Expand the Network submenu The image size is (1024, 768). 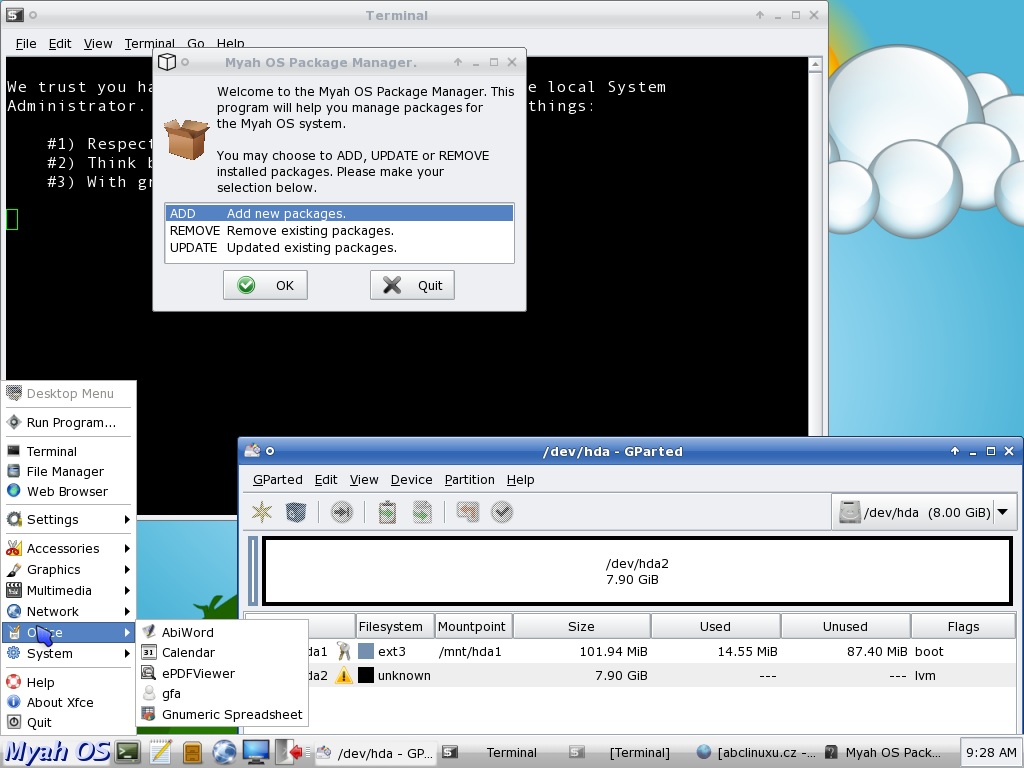(x=69, y=611)
